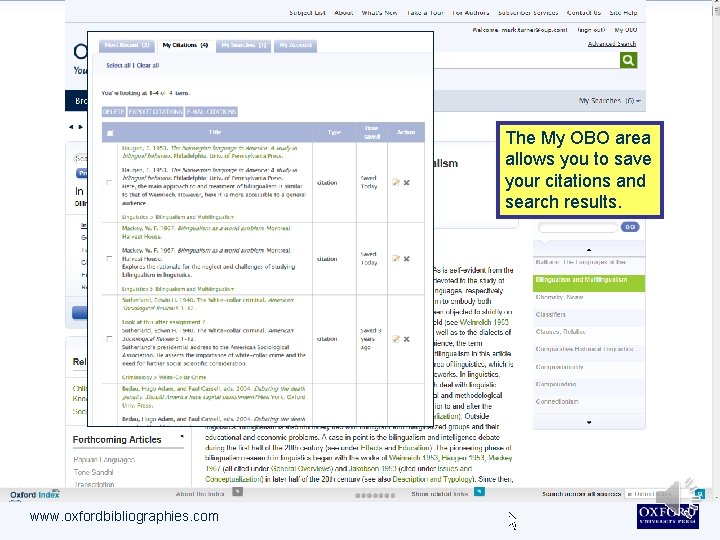Click the About the Index arrow icon
This screenshot has height=540, width=720.
(237, 492)
